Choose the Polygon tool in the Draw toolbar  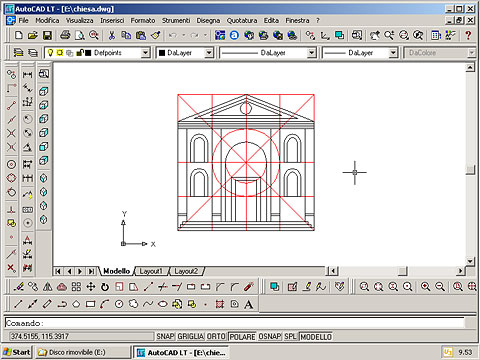point(76,304)
